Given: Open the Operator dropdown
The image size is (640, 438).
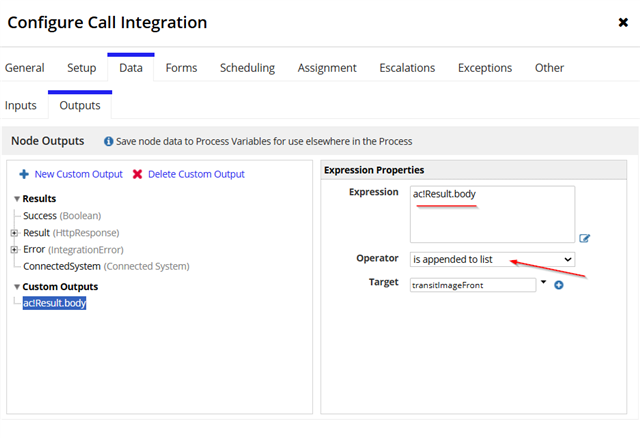Looking at the screenshot, I should 492,259.
